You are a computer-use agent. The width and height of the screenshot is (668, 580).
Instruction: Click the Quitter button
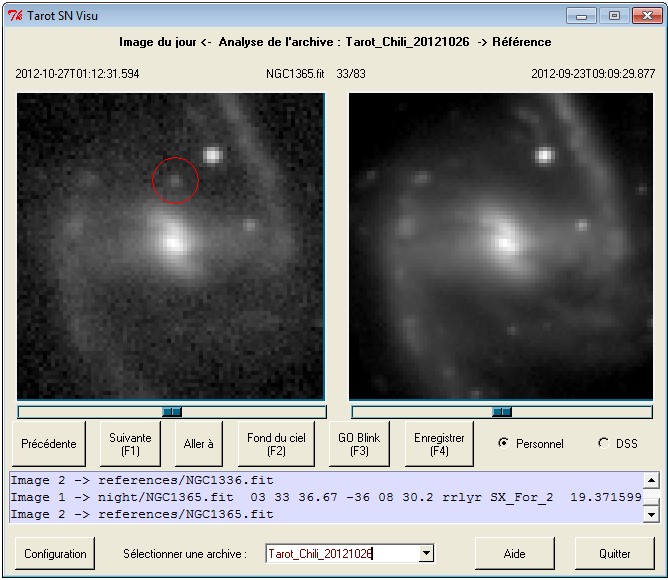pos(614,553)
